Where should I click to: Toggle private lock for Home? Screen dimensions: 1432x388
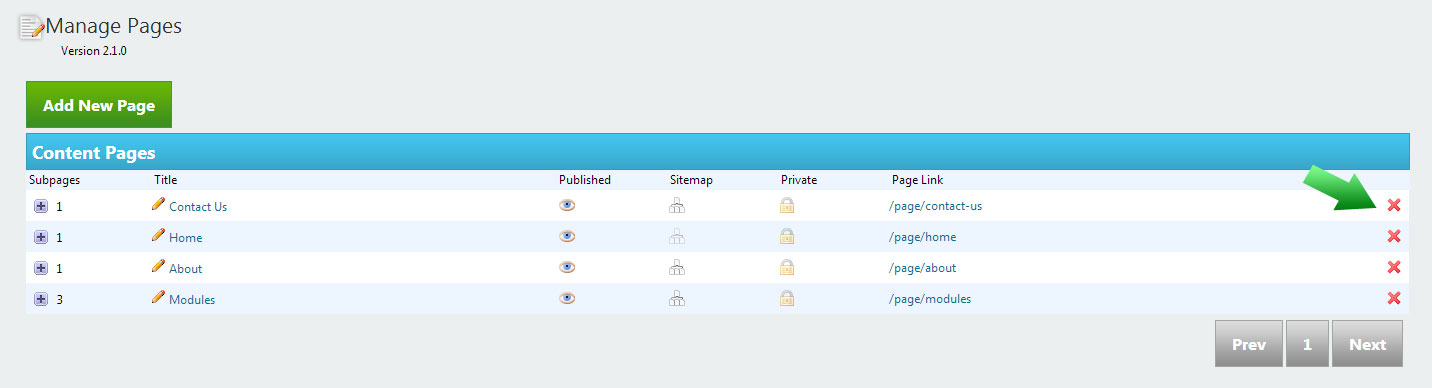click(x=787, y=237)
